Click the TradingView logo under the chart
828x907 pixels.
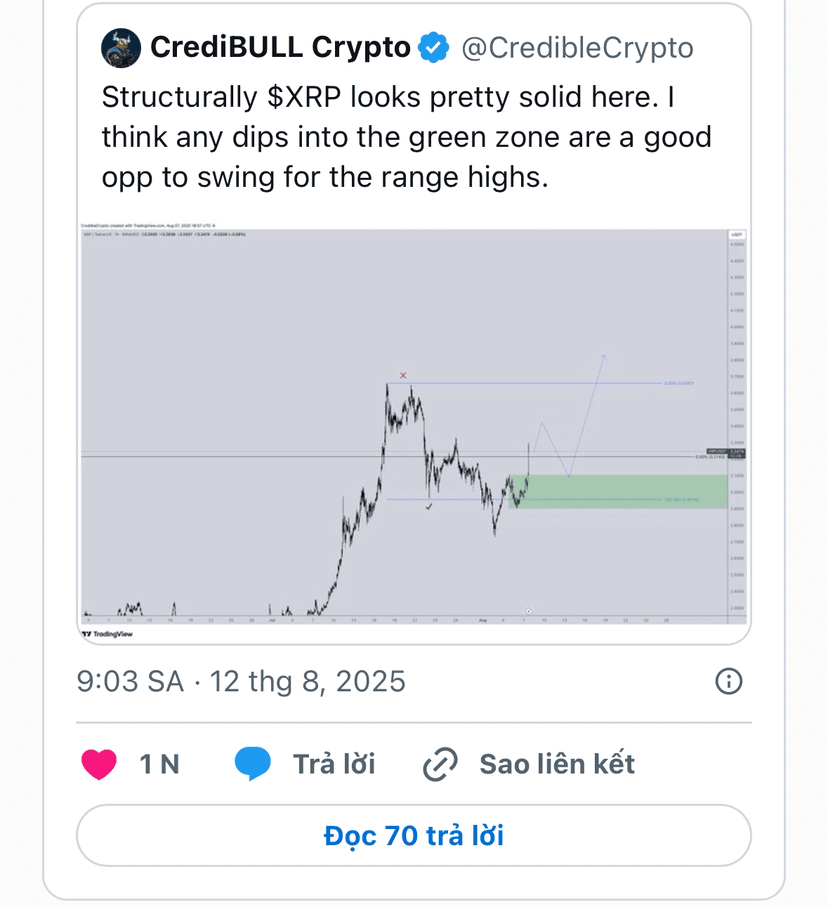[108, 634]
